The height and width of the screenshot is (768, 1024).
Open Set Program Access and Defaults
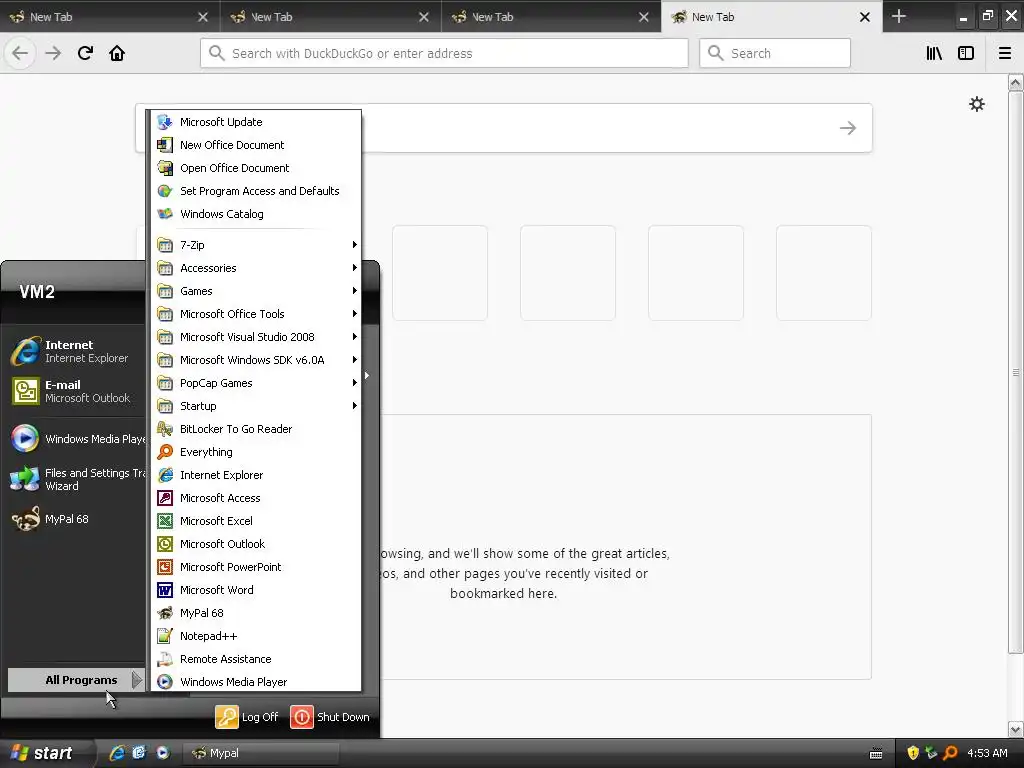(256, 191)
